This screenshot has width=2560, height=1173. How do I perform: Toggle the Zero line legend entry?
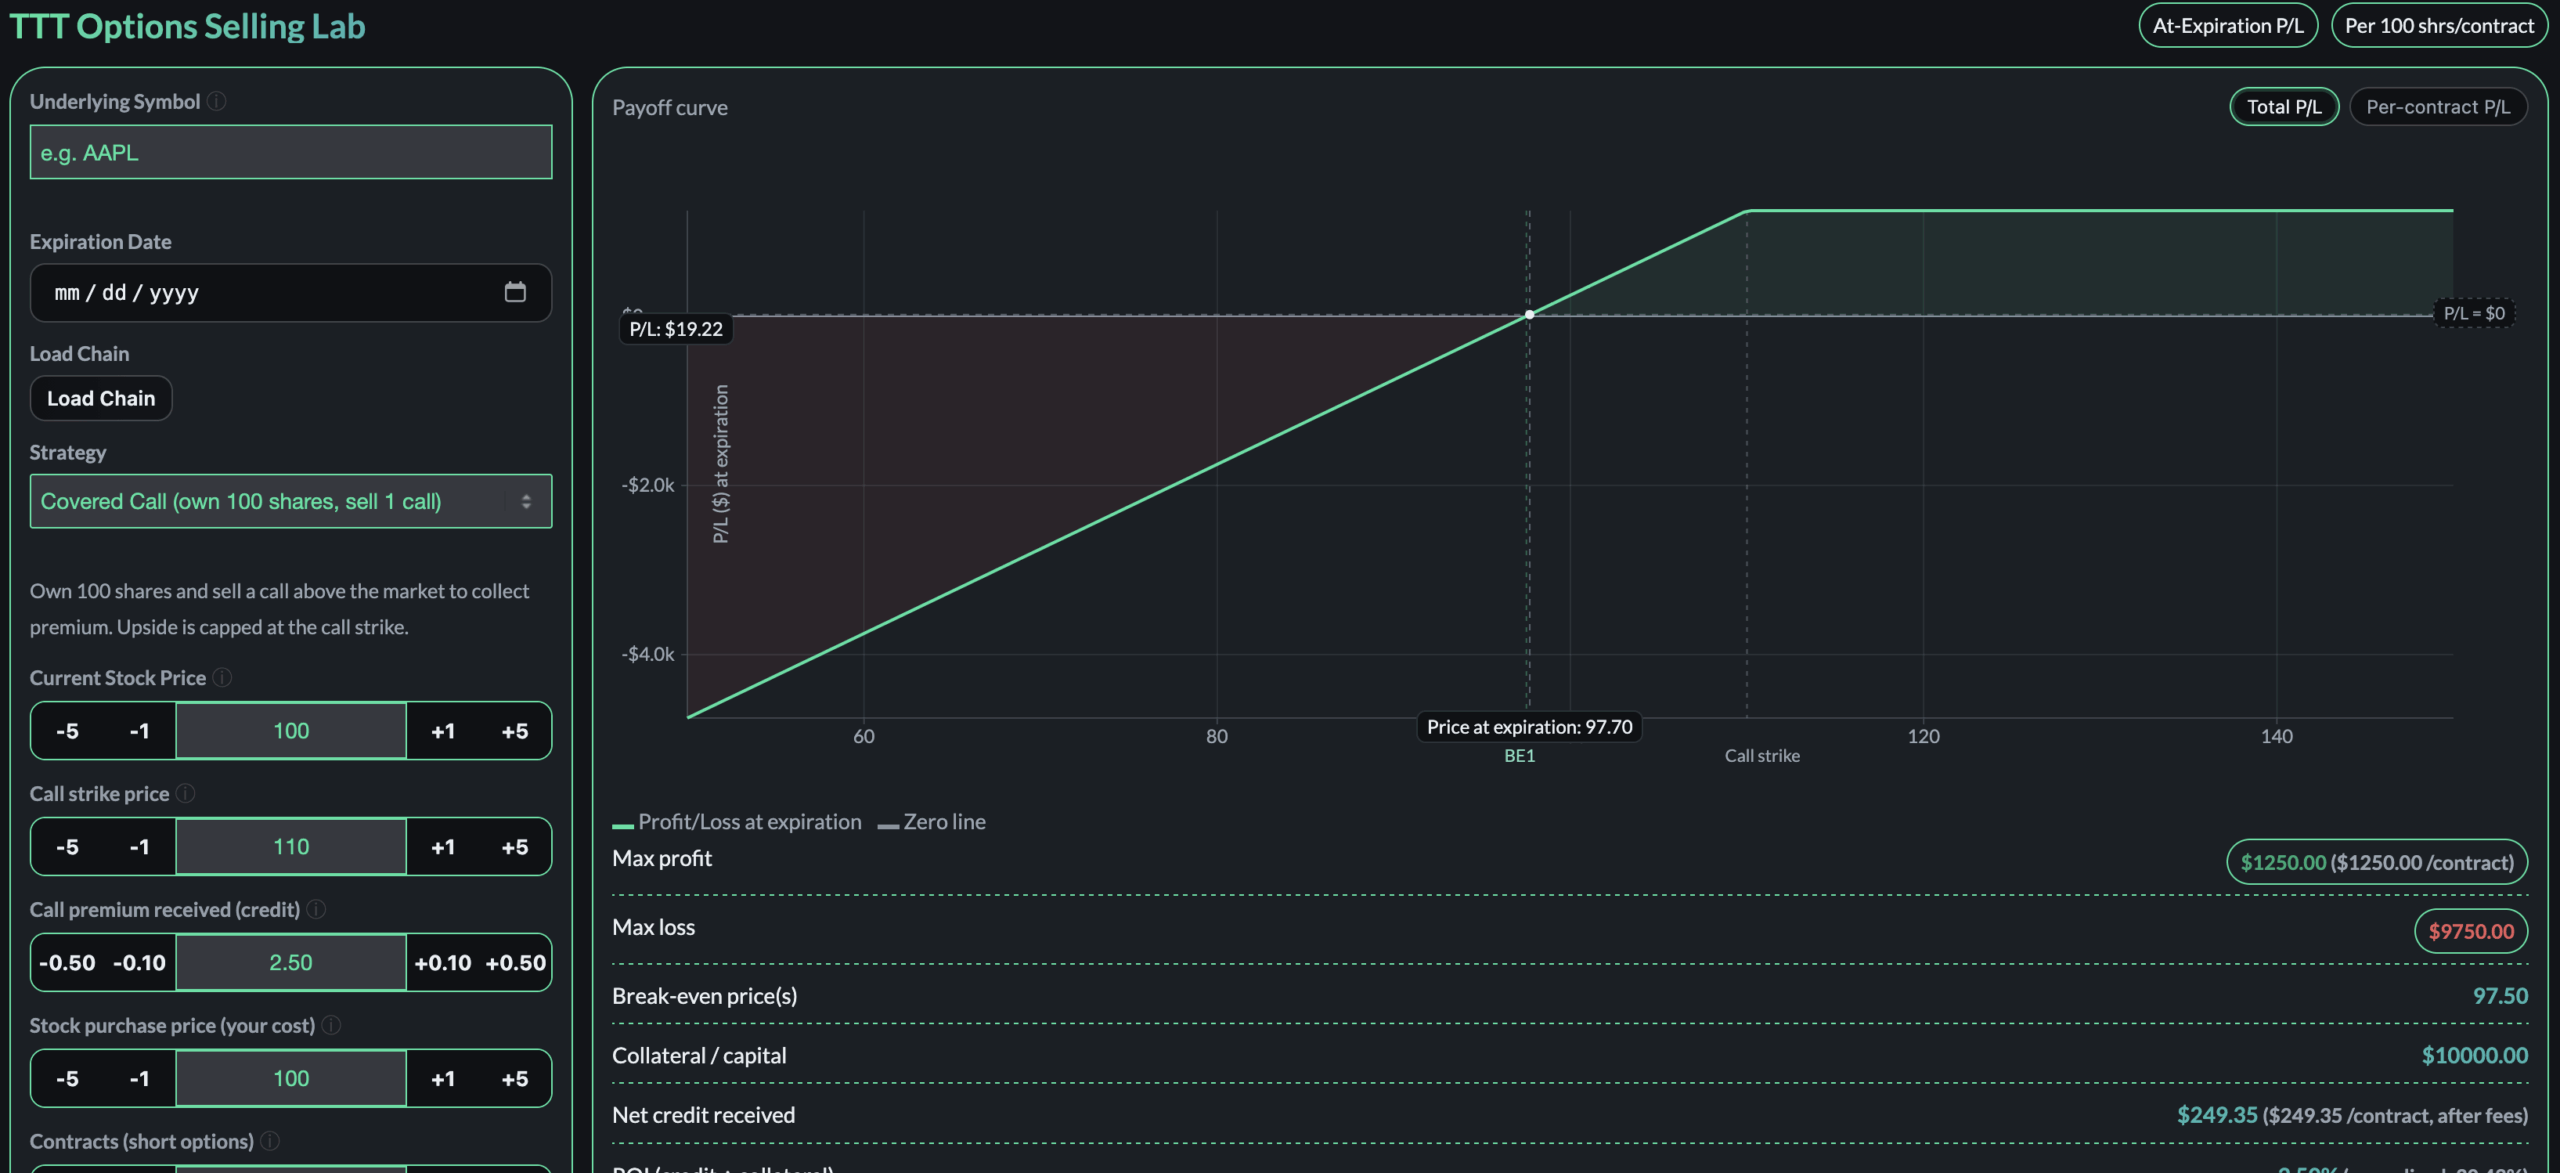[x=932, y=822]
